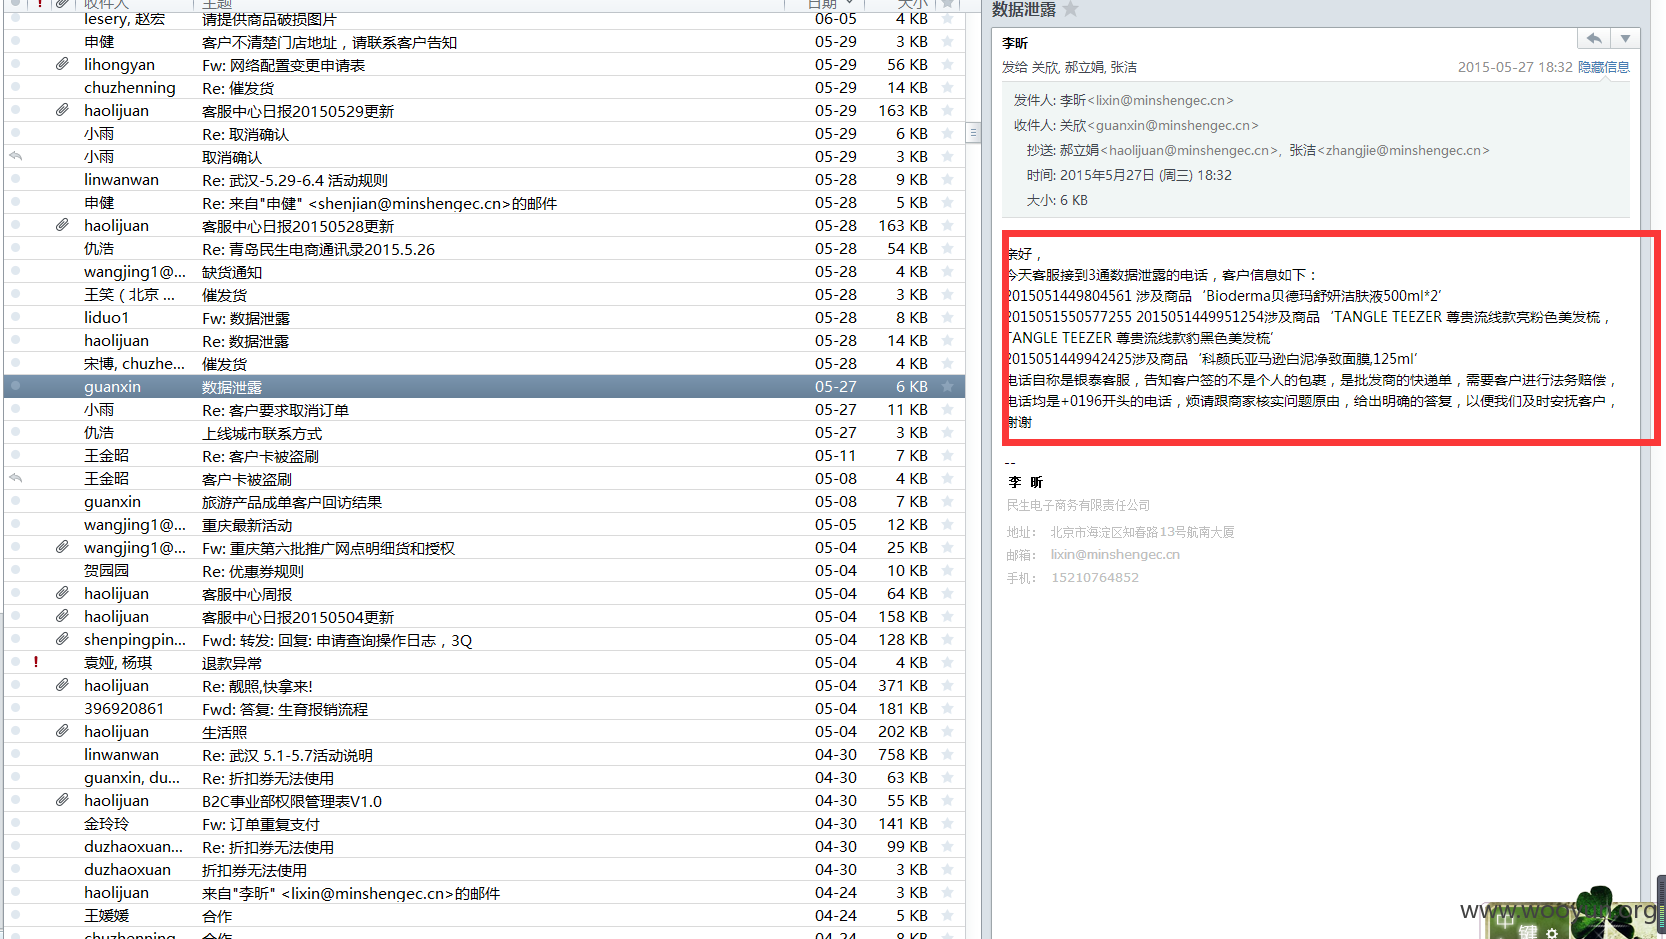1666x939 pixels.
Task: Click the read-status dot on Re: 优惠券规则
Action: tap(16, 570)
